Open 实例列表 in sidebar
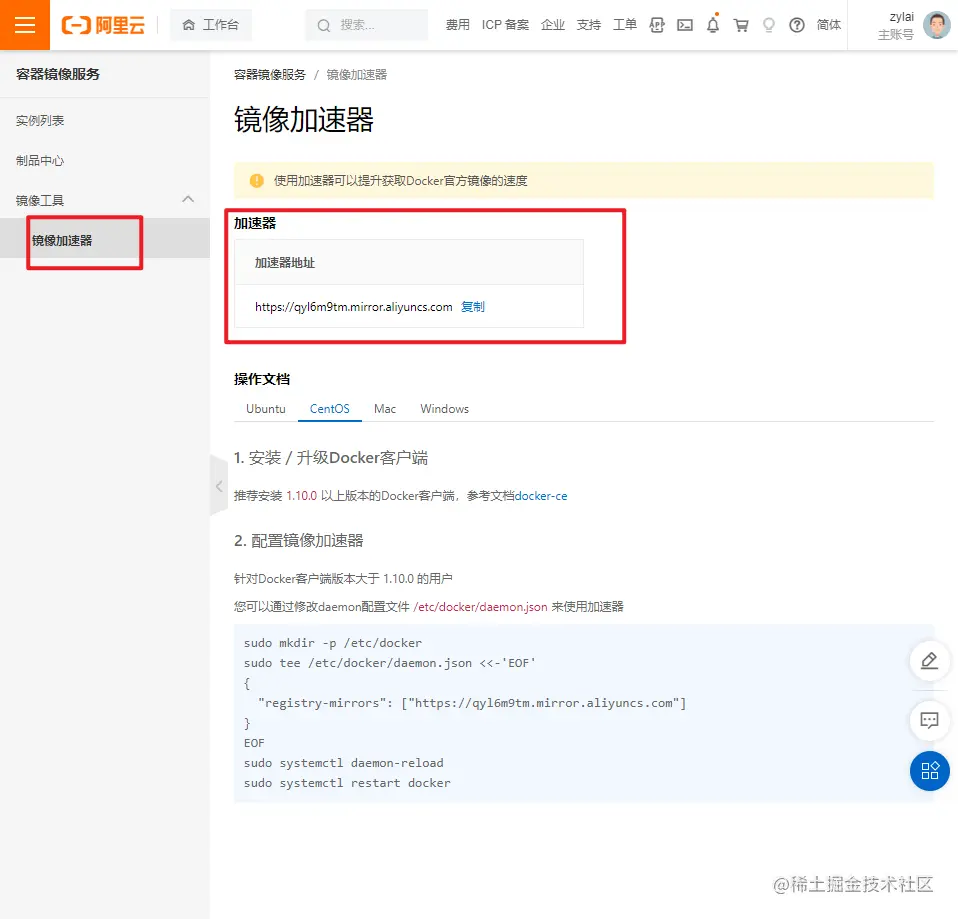 click(x=40, y=120)
